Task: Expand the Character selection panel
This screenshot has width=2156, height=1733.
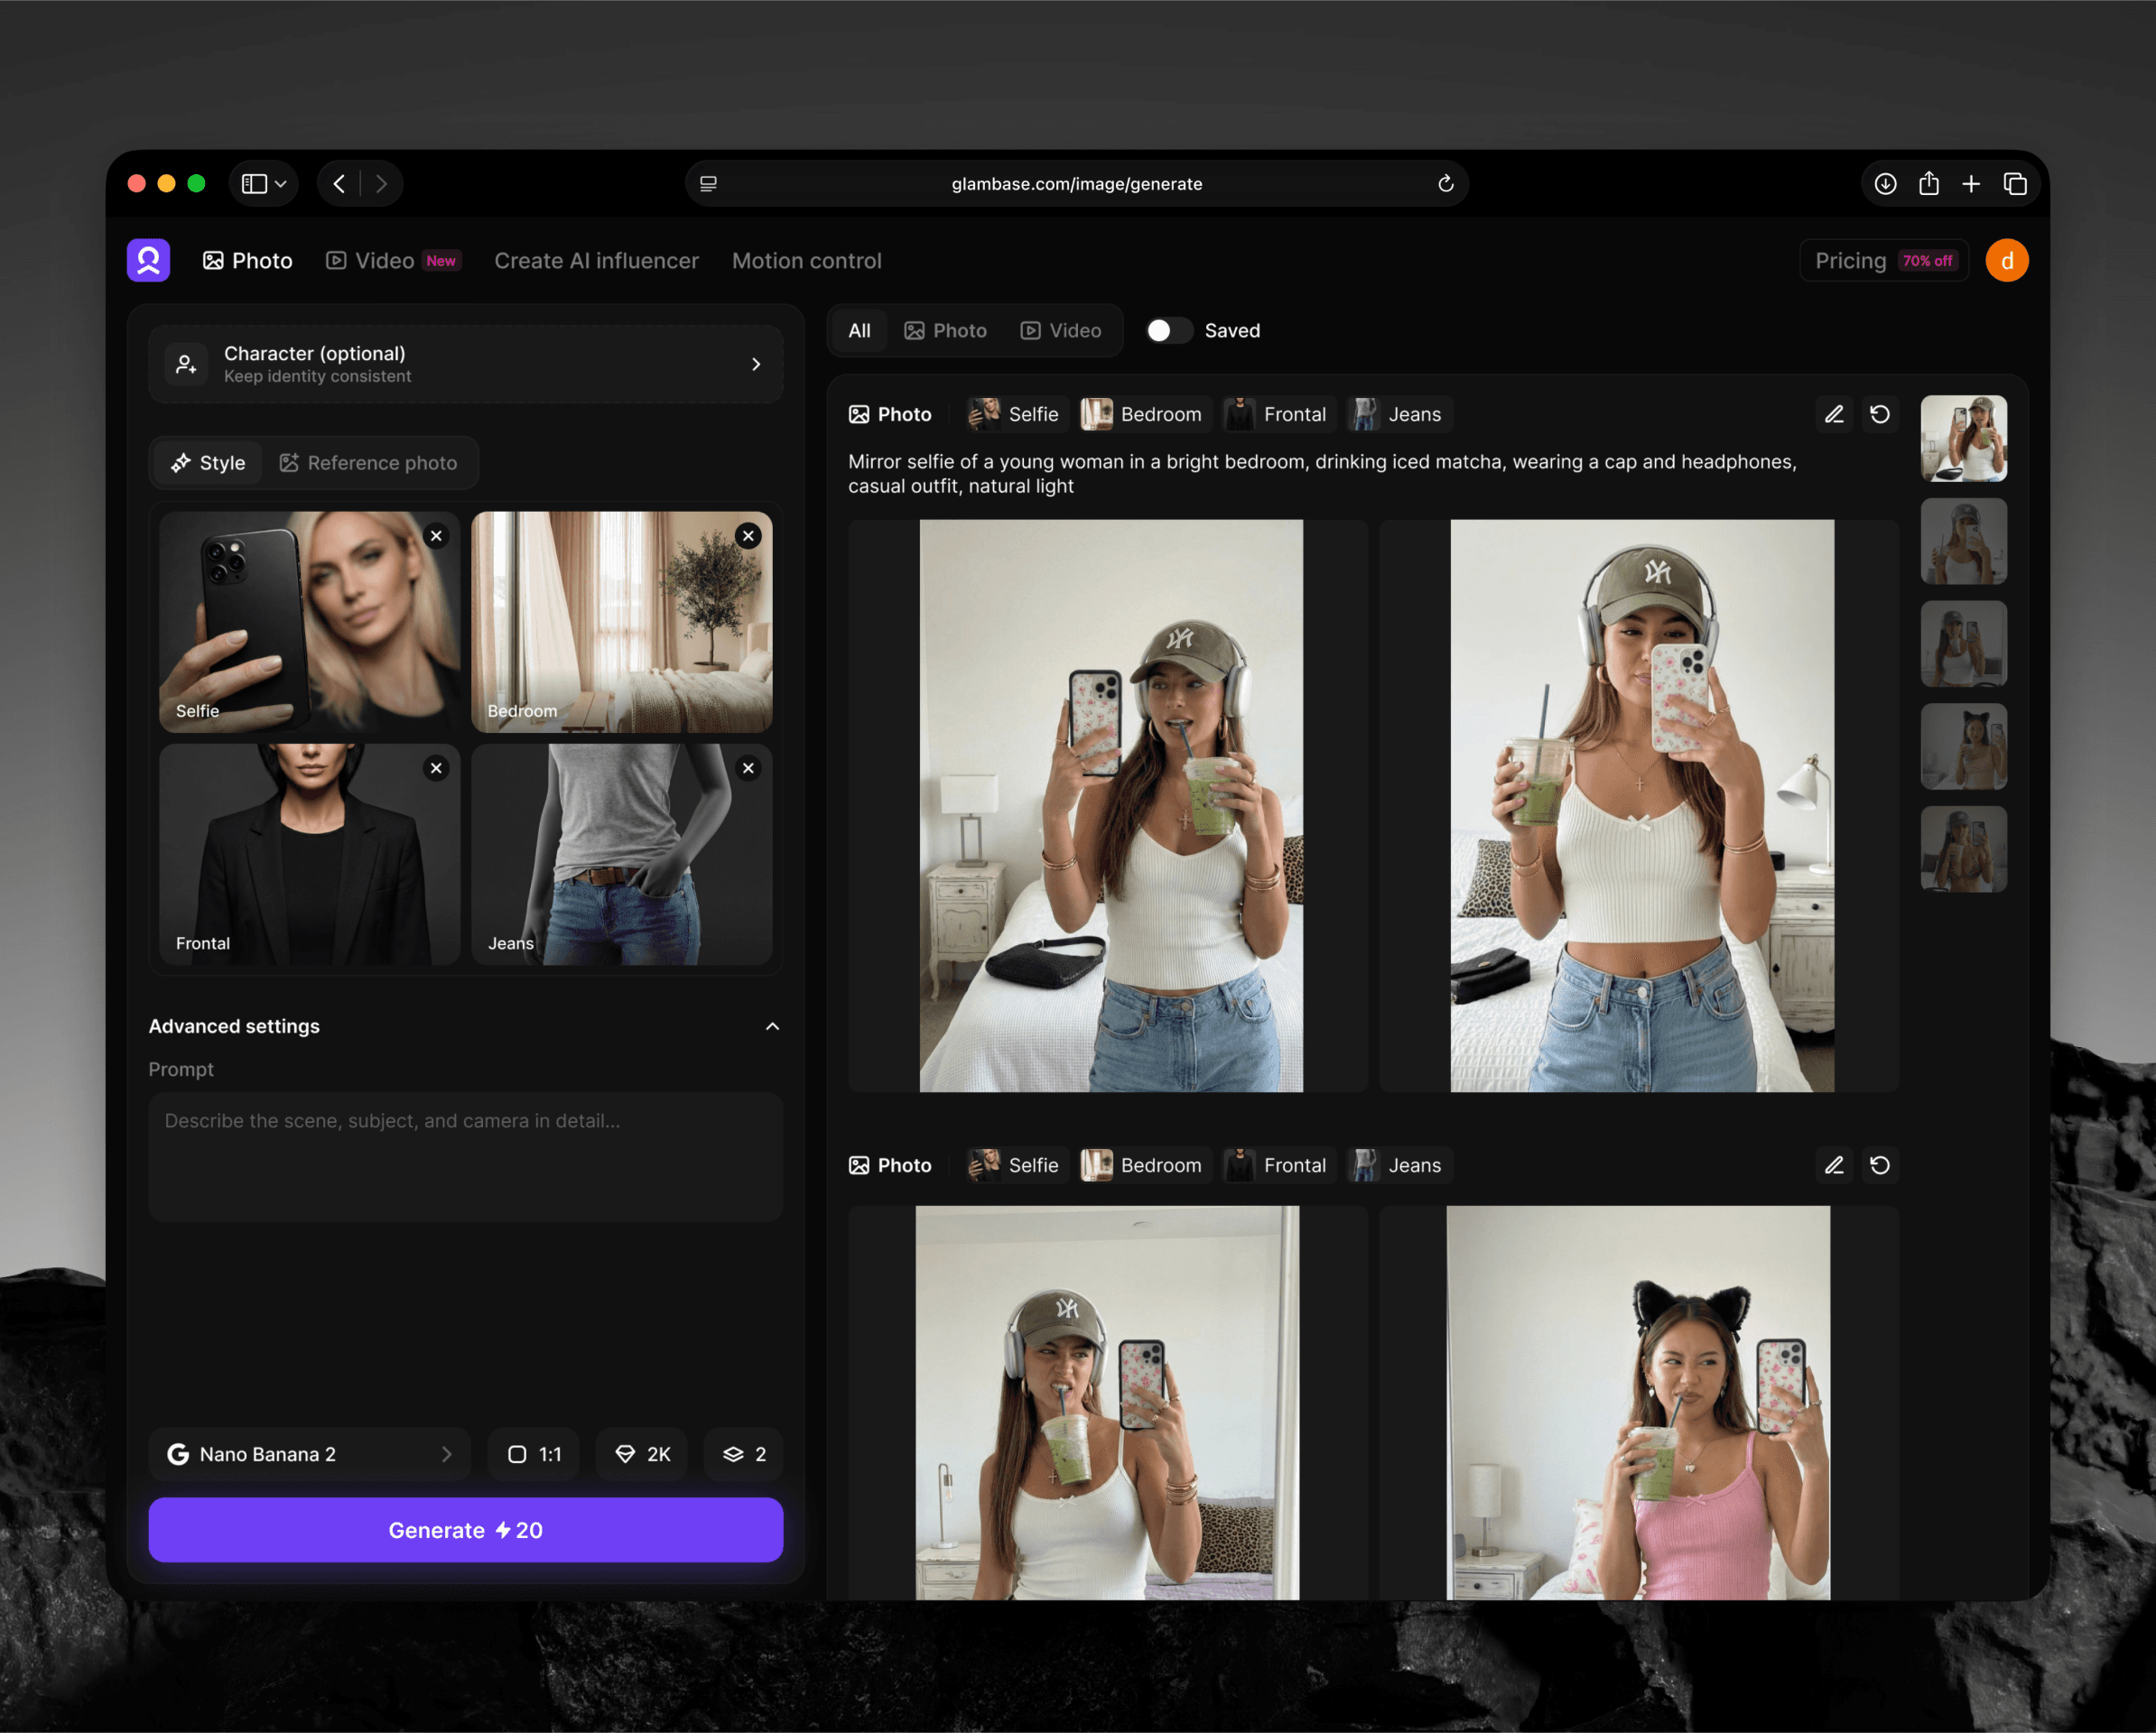Action: pos(756,364)
